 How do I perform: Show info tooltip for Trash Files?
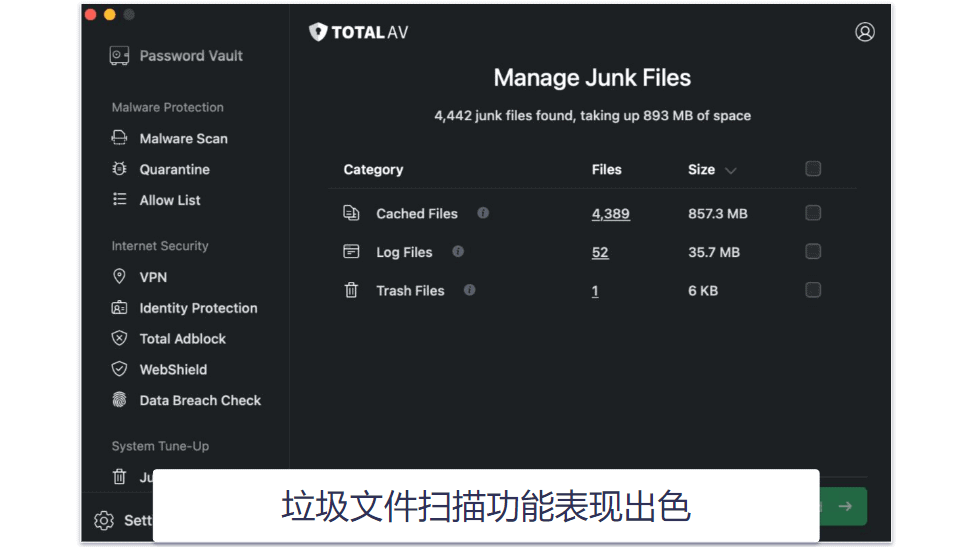point(469,290)
